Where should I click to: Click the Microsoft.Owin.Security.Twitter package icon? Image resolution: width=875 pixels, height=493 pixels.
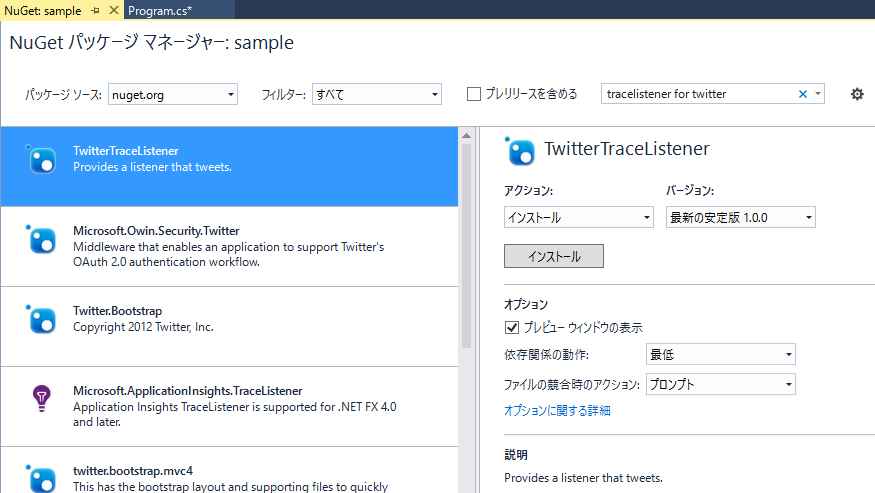[41, 239]
